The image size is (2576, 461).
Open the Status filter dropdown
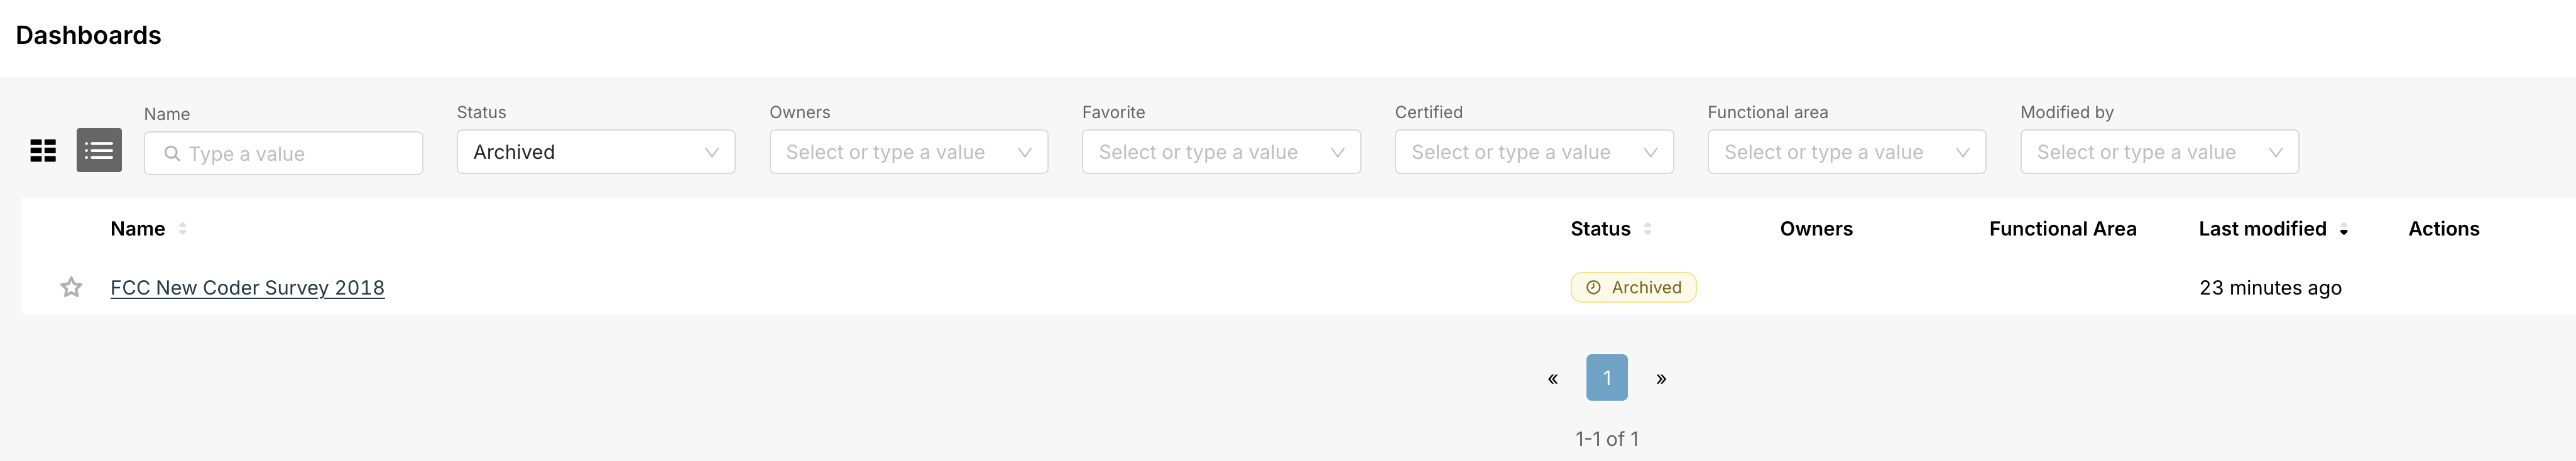(x=596, y=152)
